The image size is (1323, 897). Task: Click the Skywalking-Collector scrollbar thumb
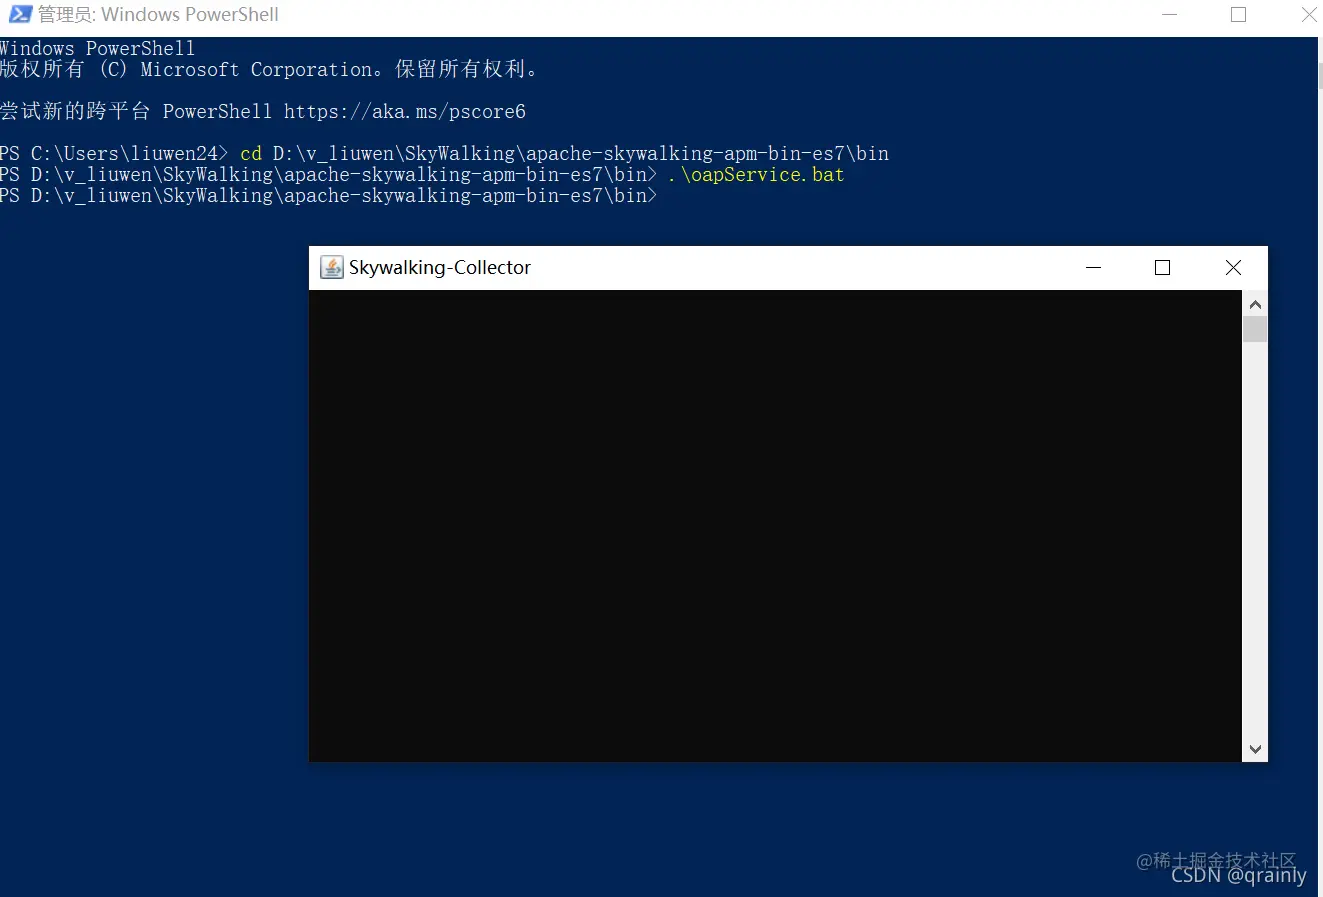point(1255,329)
